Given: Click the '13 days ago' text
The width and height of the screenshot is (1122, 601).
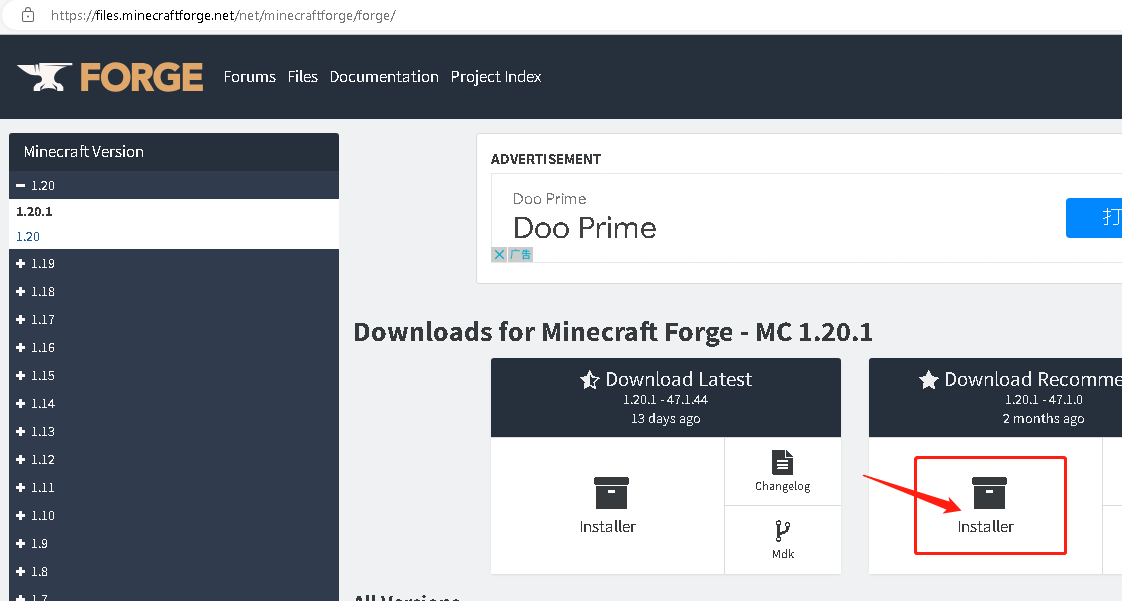Looking at the screenshot, I should click(x=665, y=419).
